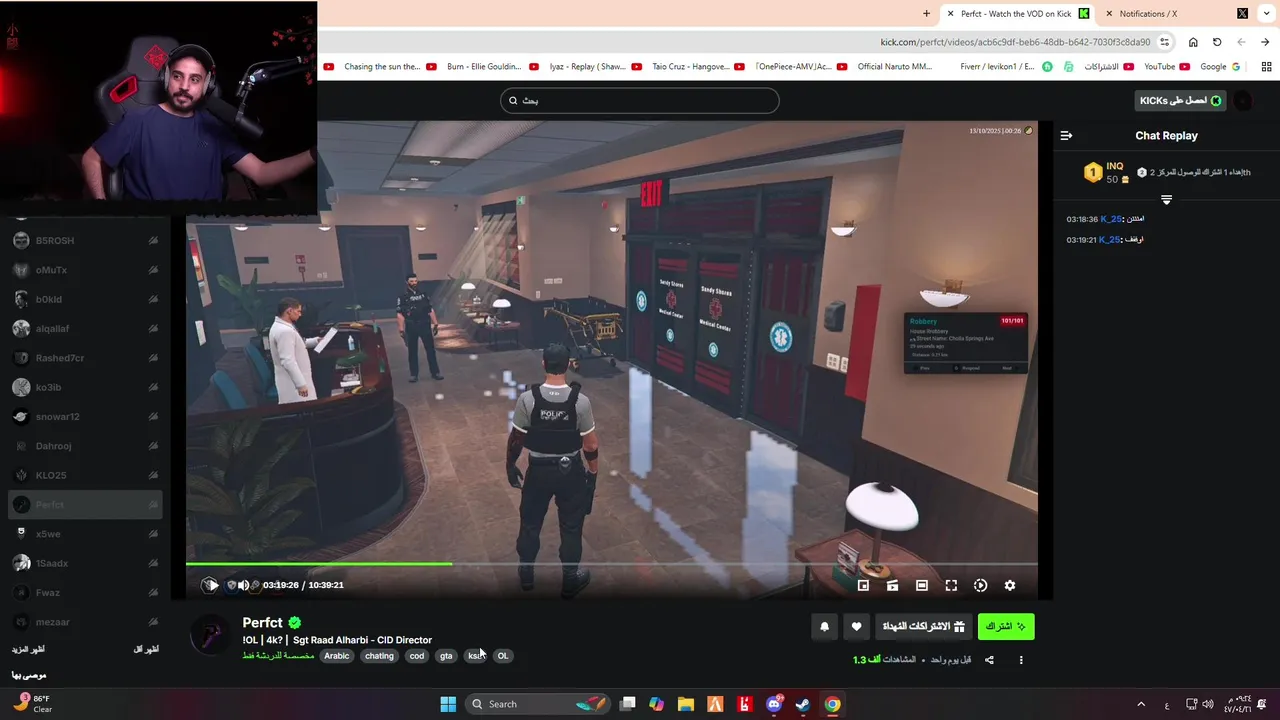The width and height of the screenshot is (1280, 720).
Task: Collapse the Chat Replay panel
Action: click(x=1066, y=135)
